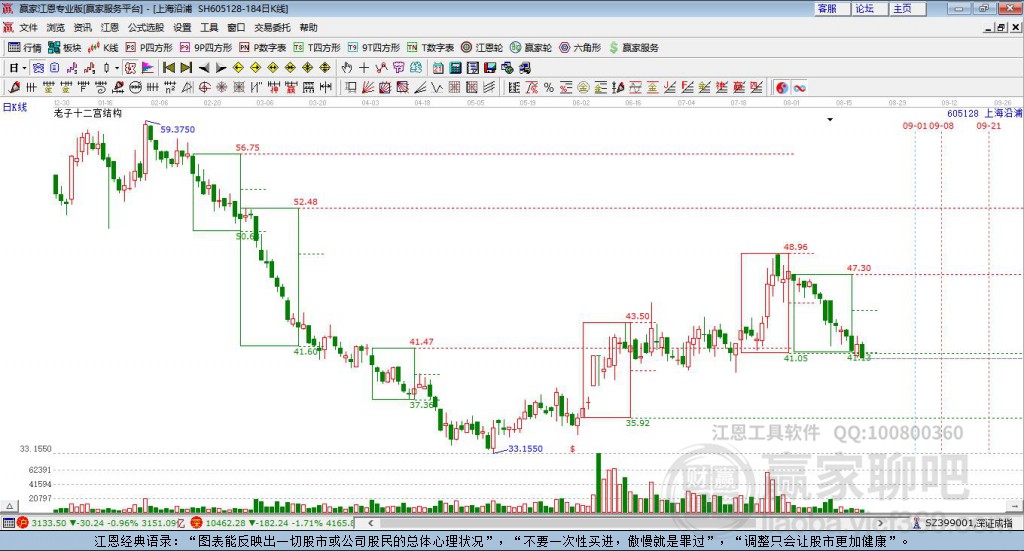Move chart right with black arrow
Viewport: 1024px width, 551px height.
tap(221, 68)
